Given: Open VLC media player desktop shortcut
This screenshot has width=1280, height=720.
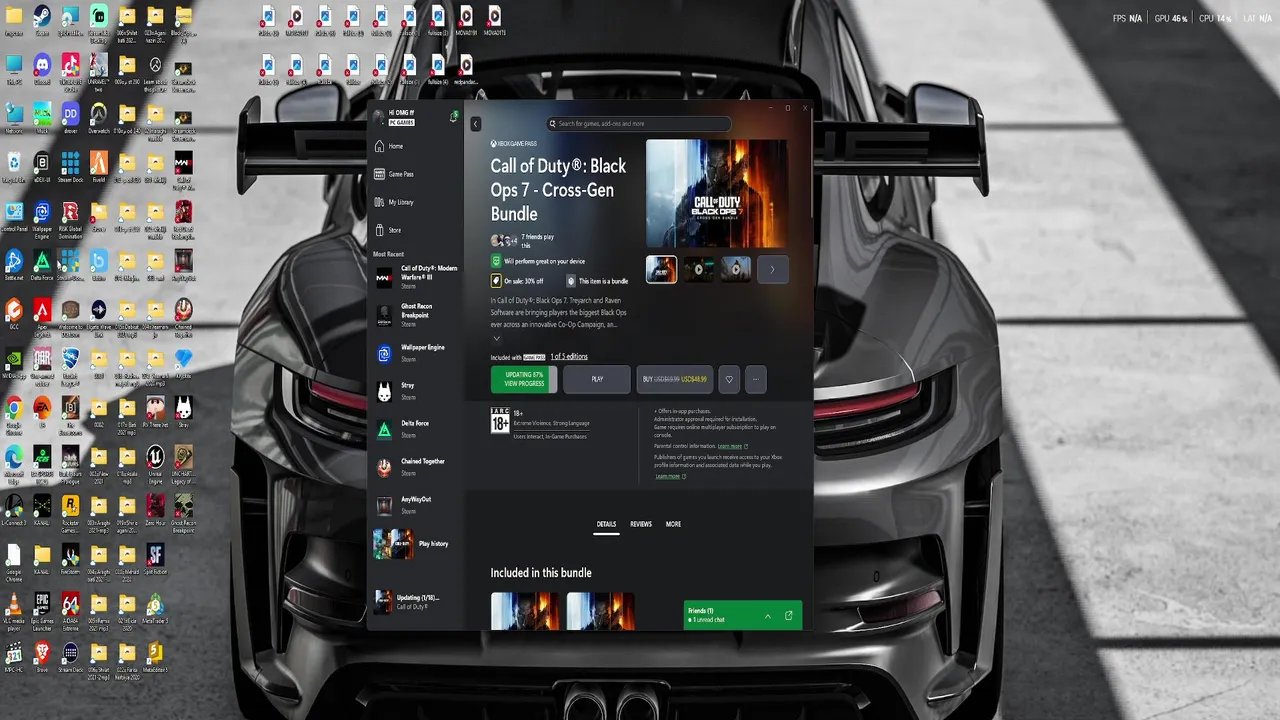Looking at the screenshot, I should pos(14,608).
